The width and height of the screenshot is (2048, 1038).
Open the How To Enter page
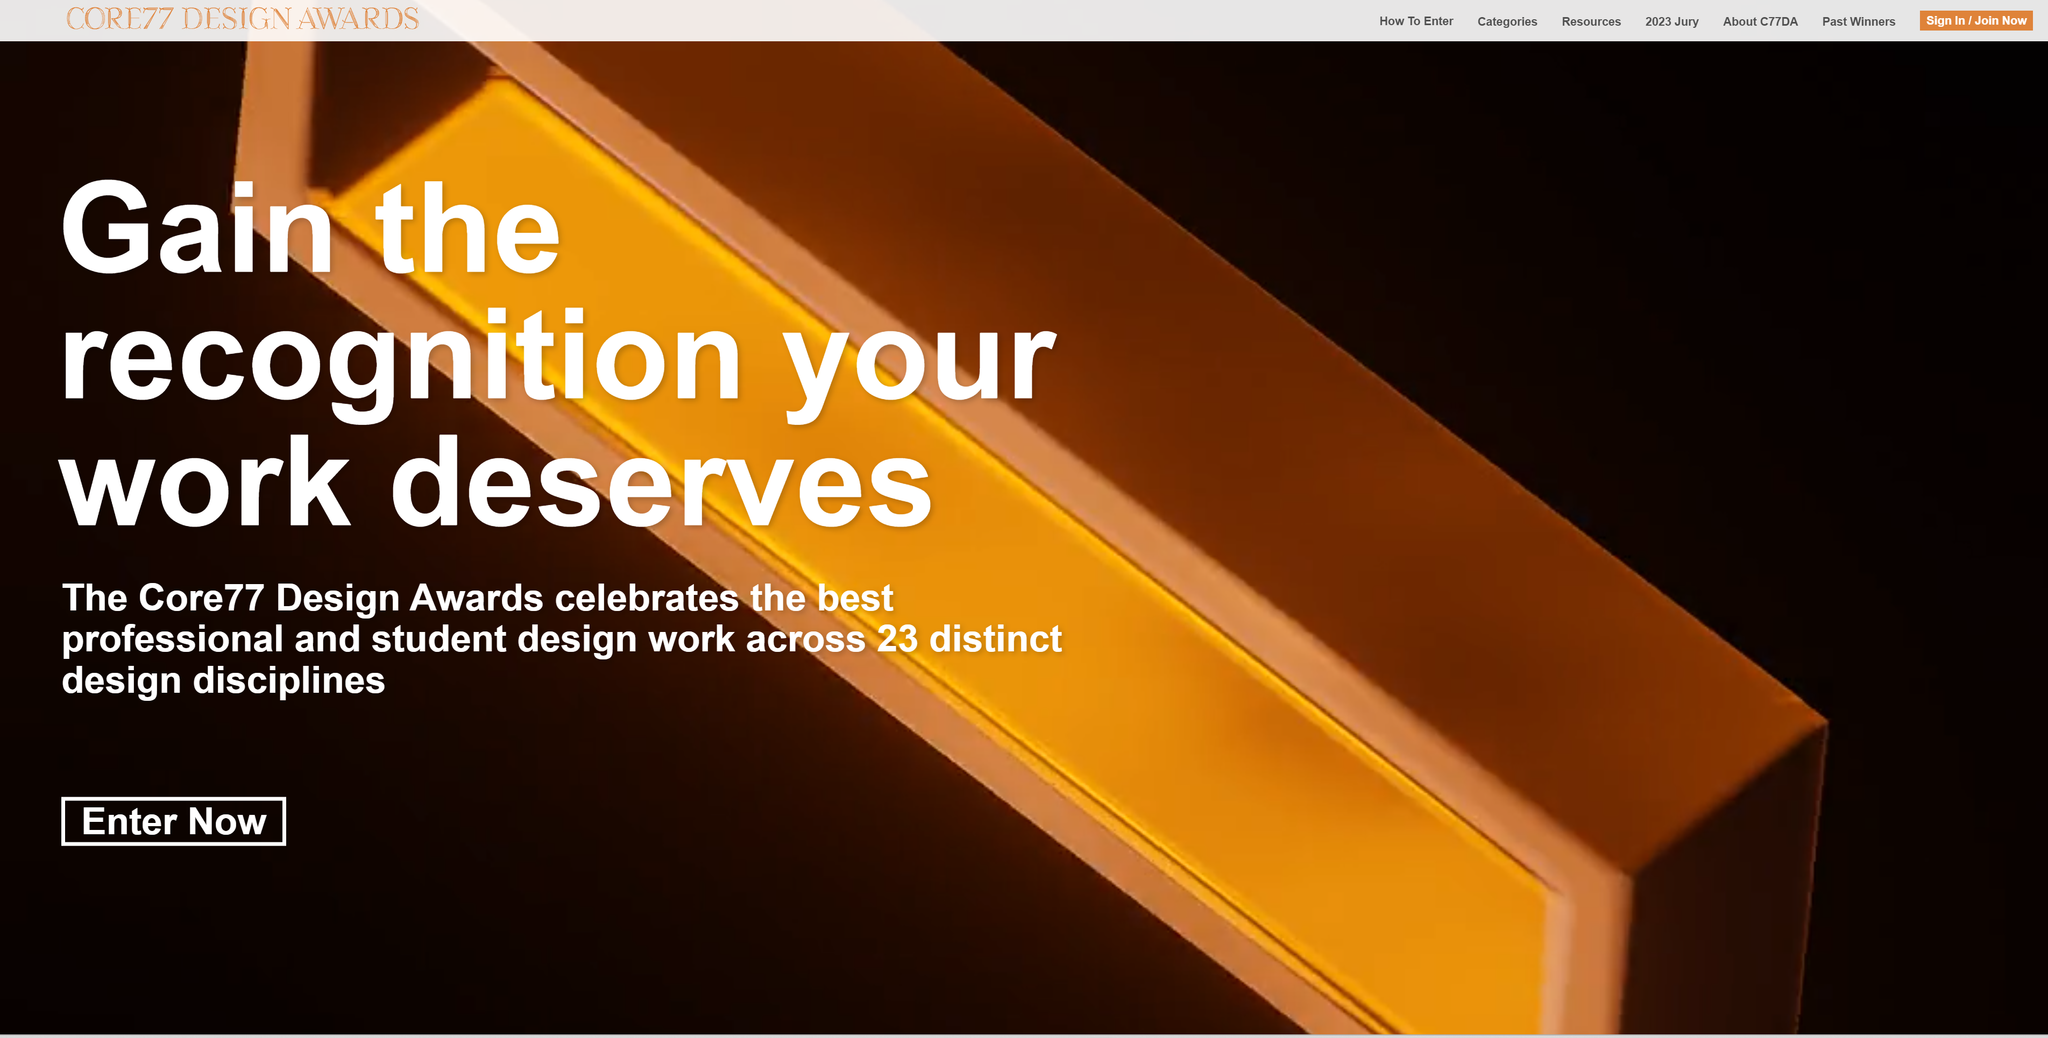tap(1416, 21)
